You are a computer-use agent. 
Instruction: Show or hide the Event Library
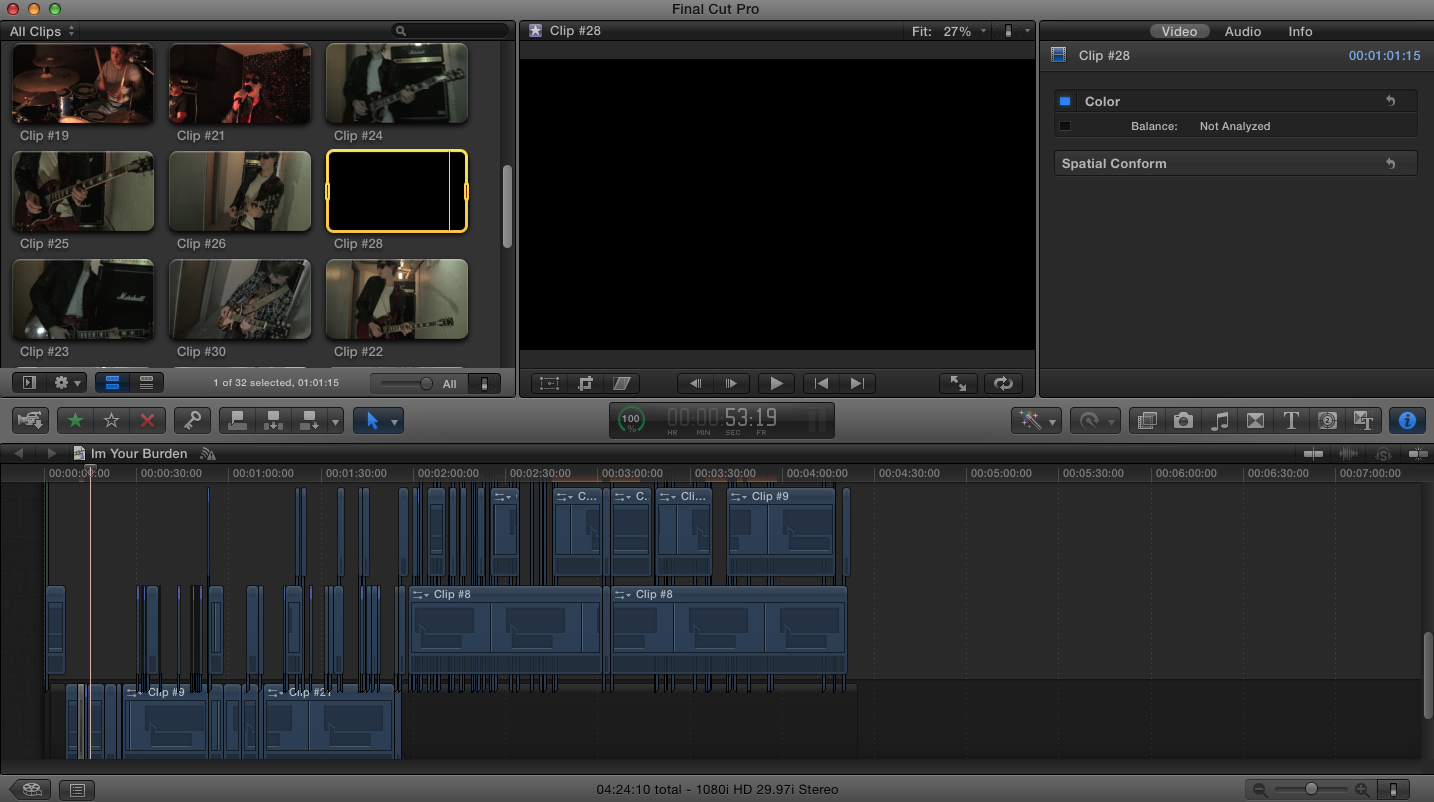tap(29, 382)
